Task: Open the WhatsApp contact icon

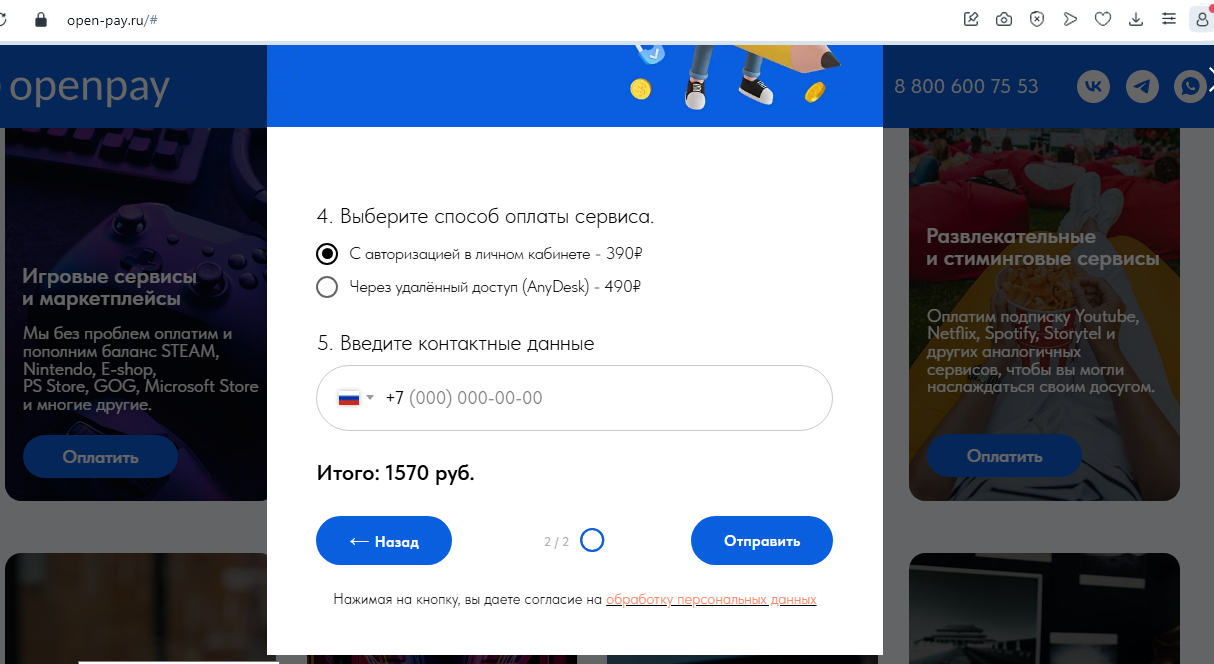Action: click(x=1190, y=86)
